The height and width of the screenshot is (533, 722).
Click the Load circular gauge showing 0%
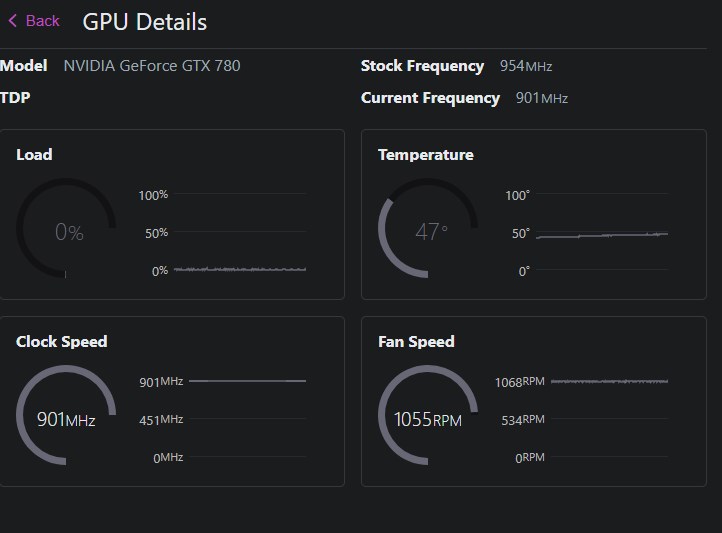click(x=66, y=228)
